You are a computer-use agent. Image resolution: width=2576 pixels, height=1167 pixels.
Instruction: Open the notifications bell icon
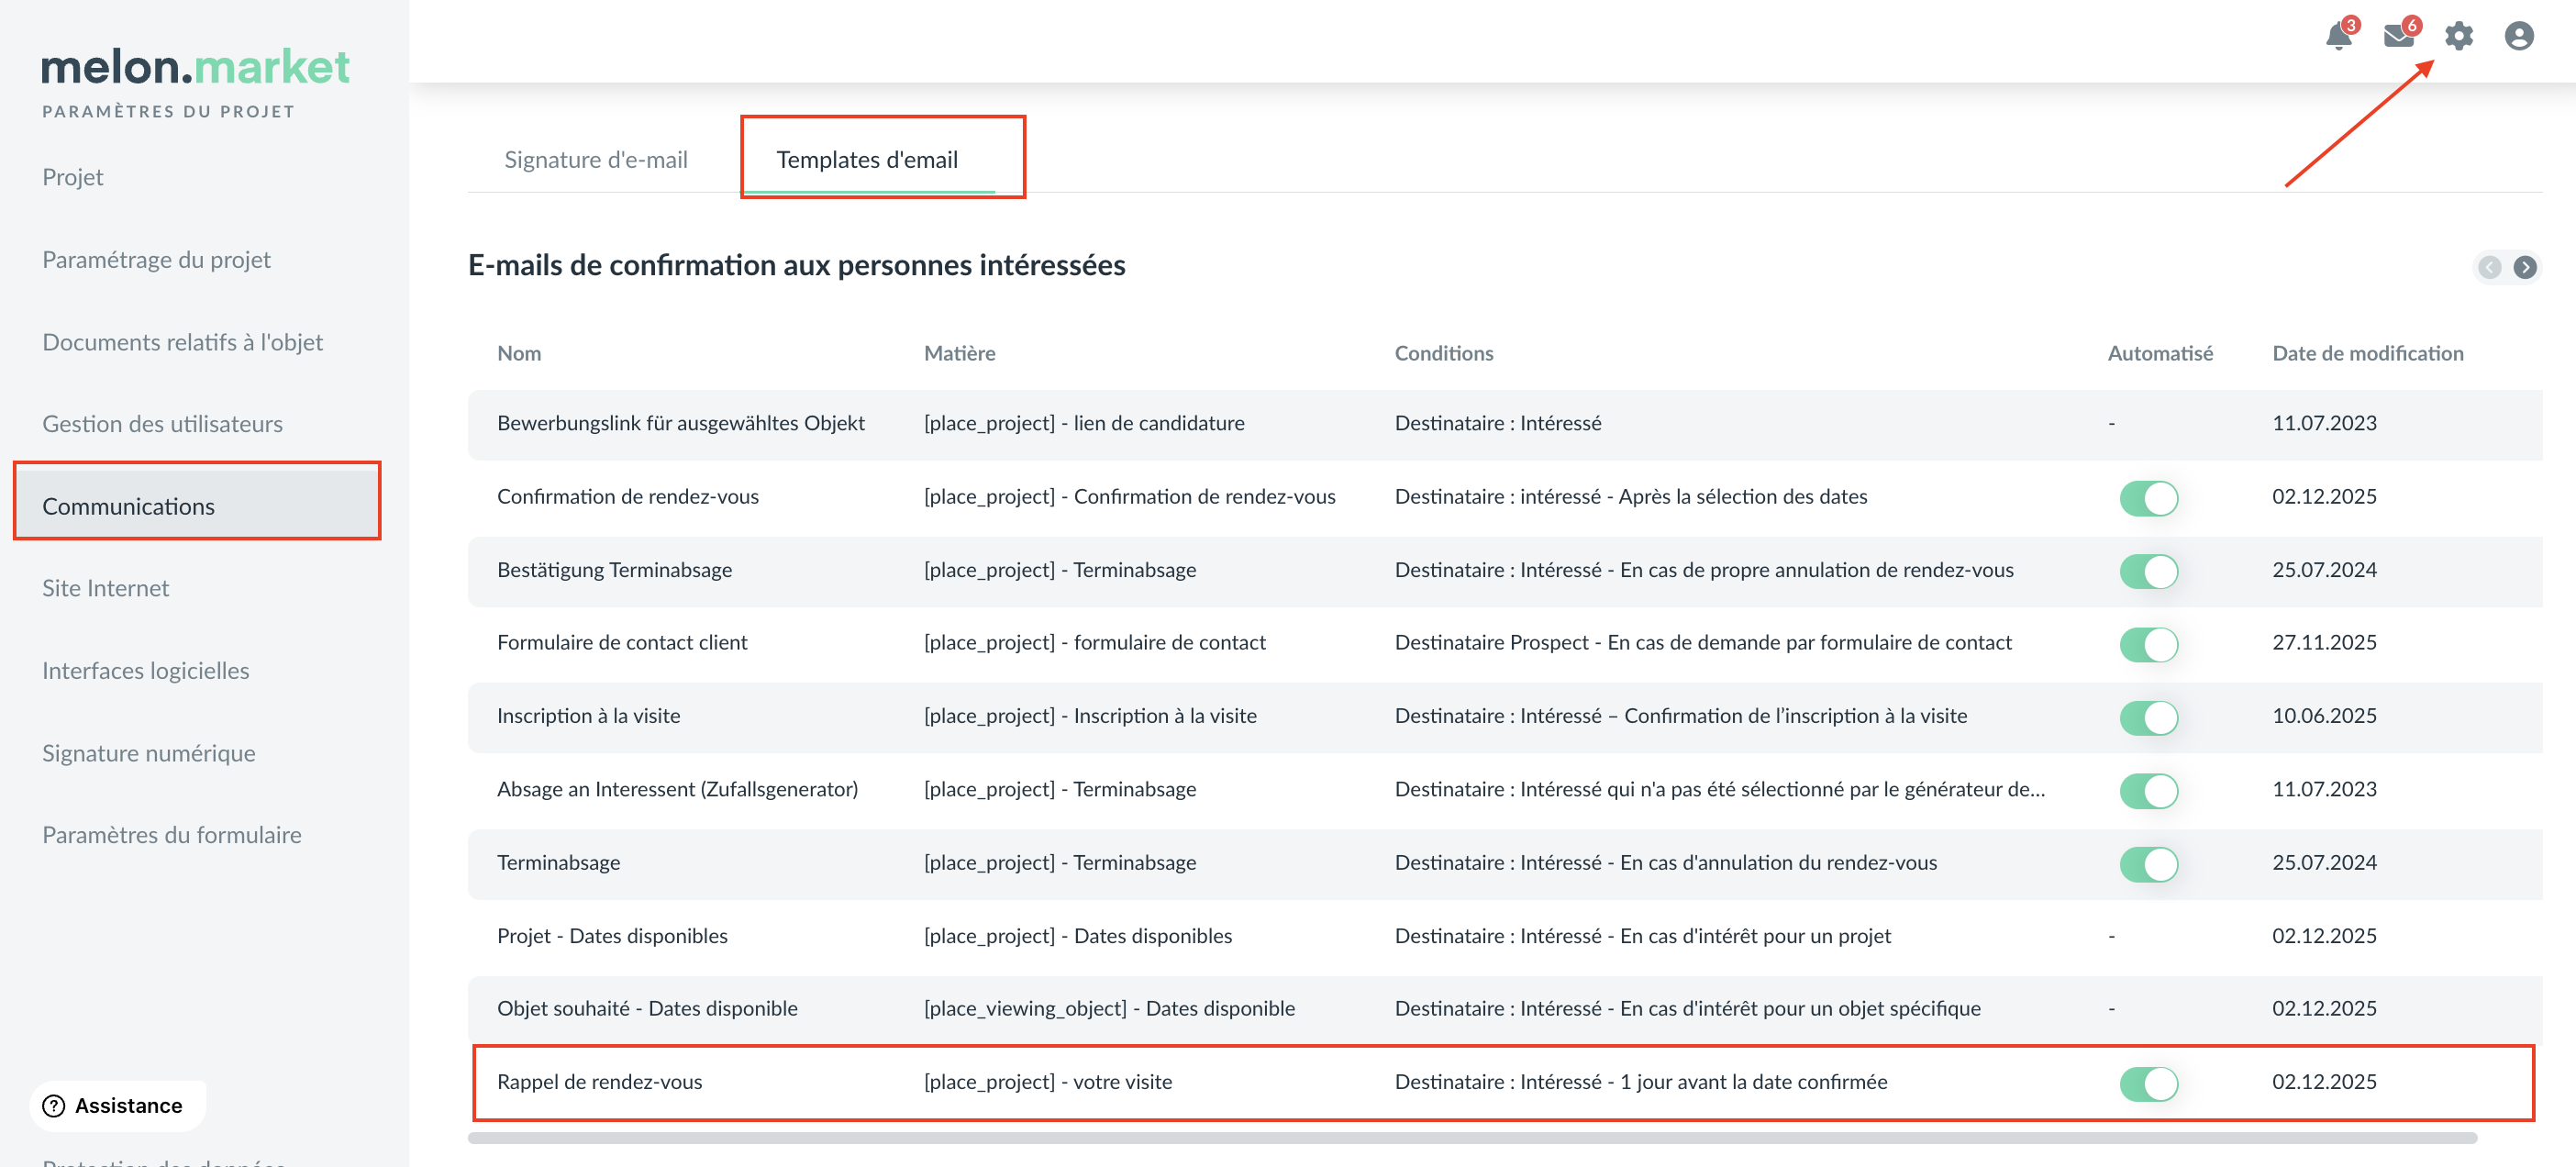click(2338, 37)
